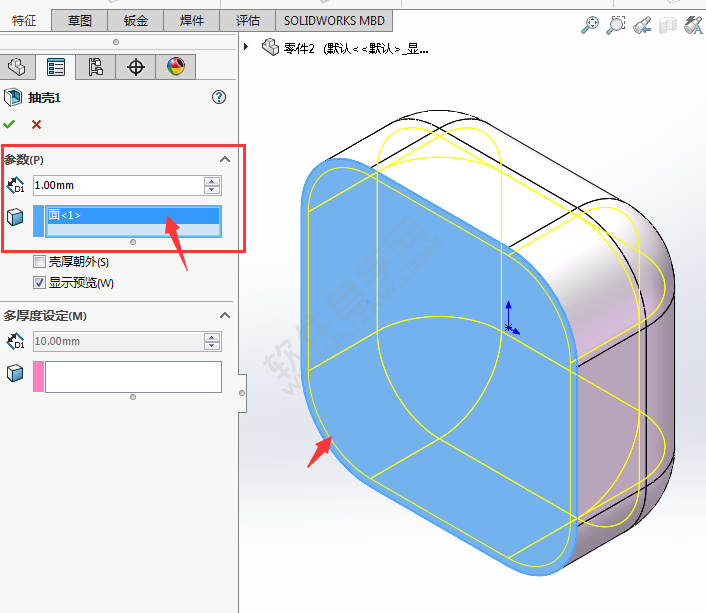
Task: Click the 零件2 part icon
Action: (271, 47)
